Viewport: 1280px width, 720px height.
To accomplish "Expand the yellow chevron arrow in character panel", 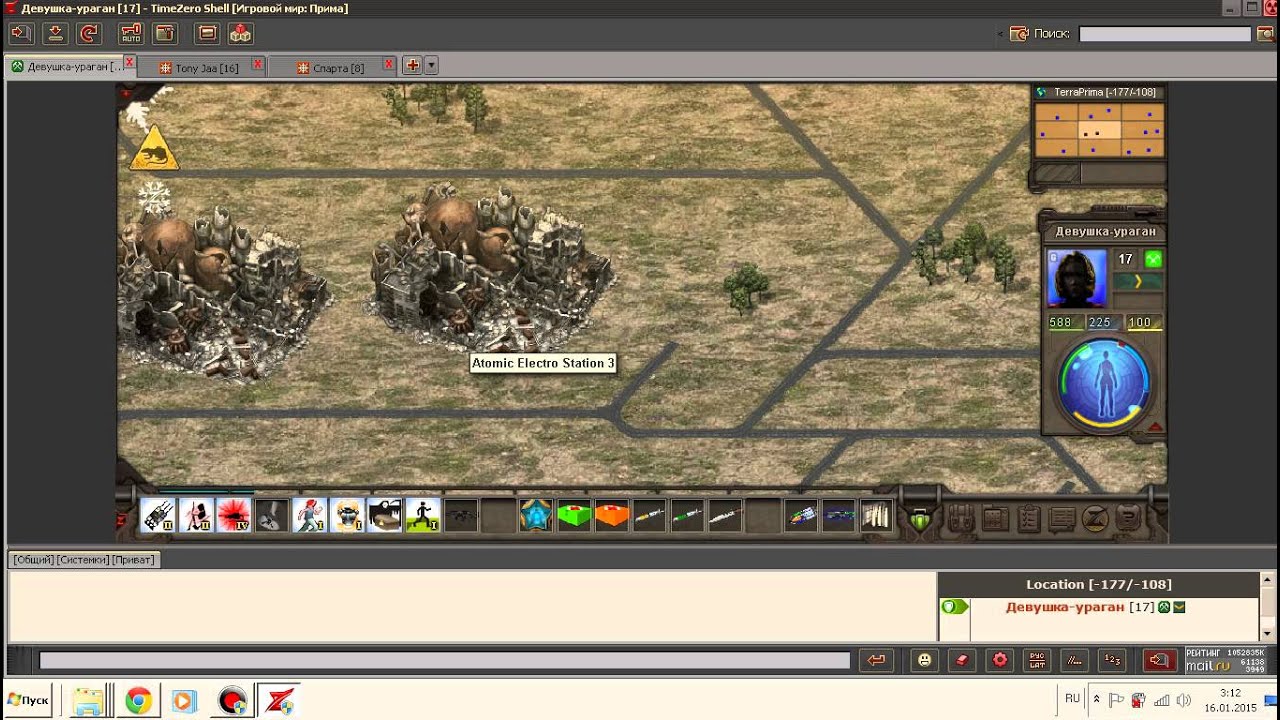I will pyautogui.click(x=1138, y=282).
